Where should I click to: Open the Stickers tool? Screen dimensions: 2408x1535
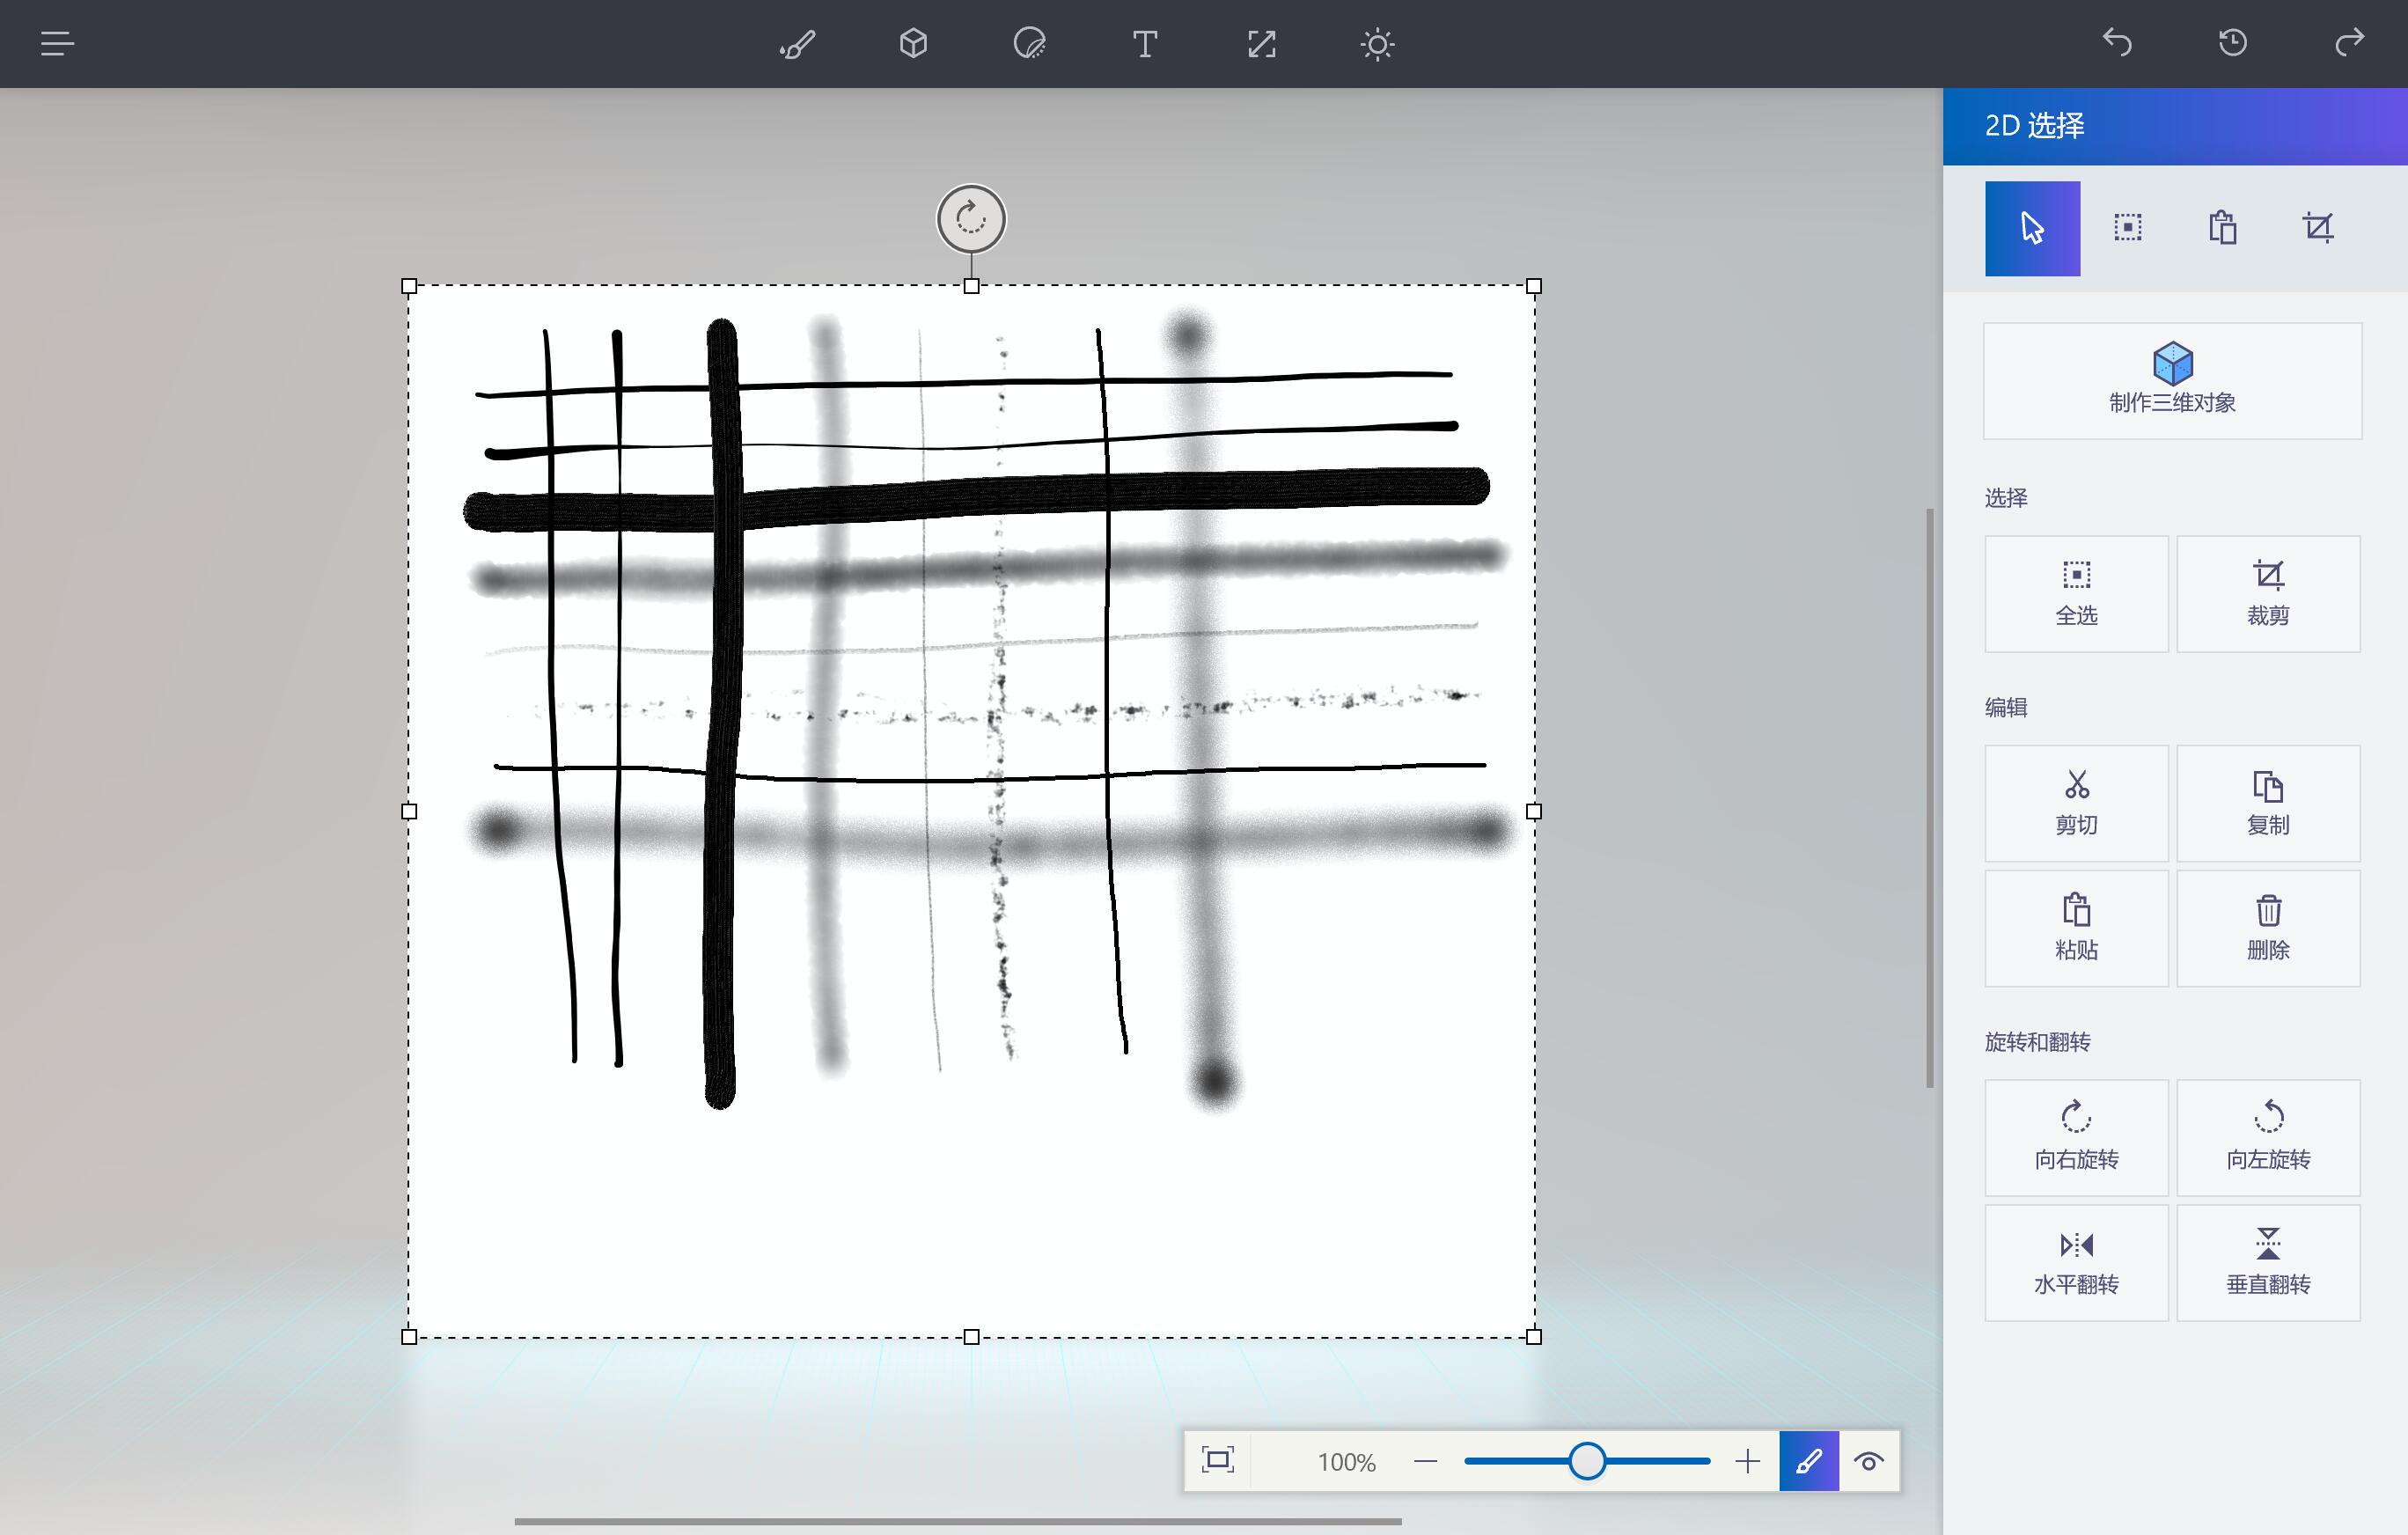1029,44
